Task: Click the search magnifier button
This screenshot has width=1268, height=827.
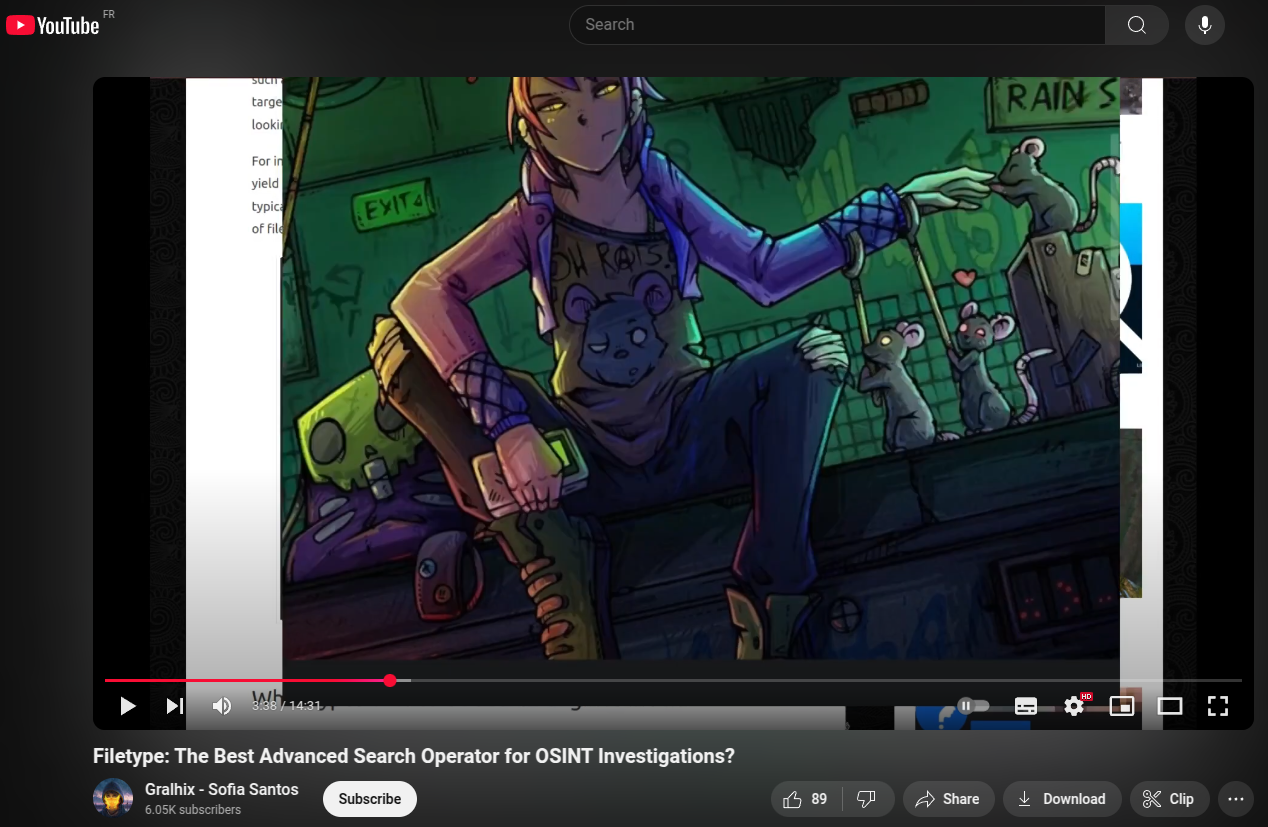Action: tap(1136, 25)
